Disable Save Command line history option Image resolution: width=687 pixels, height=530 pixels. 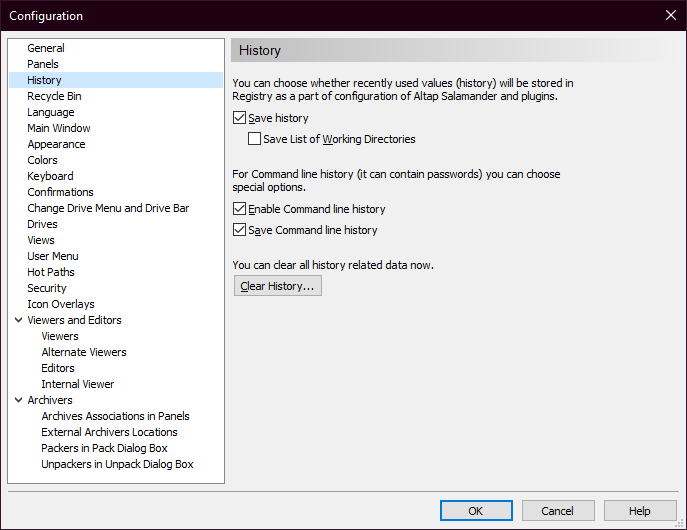[239, 230]
